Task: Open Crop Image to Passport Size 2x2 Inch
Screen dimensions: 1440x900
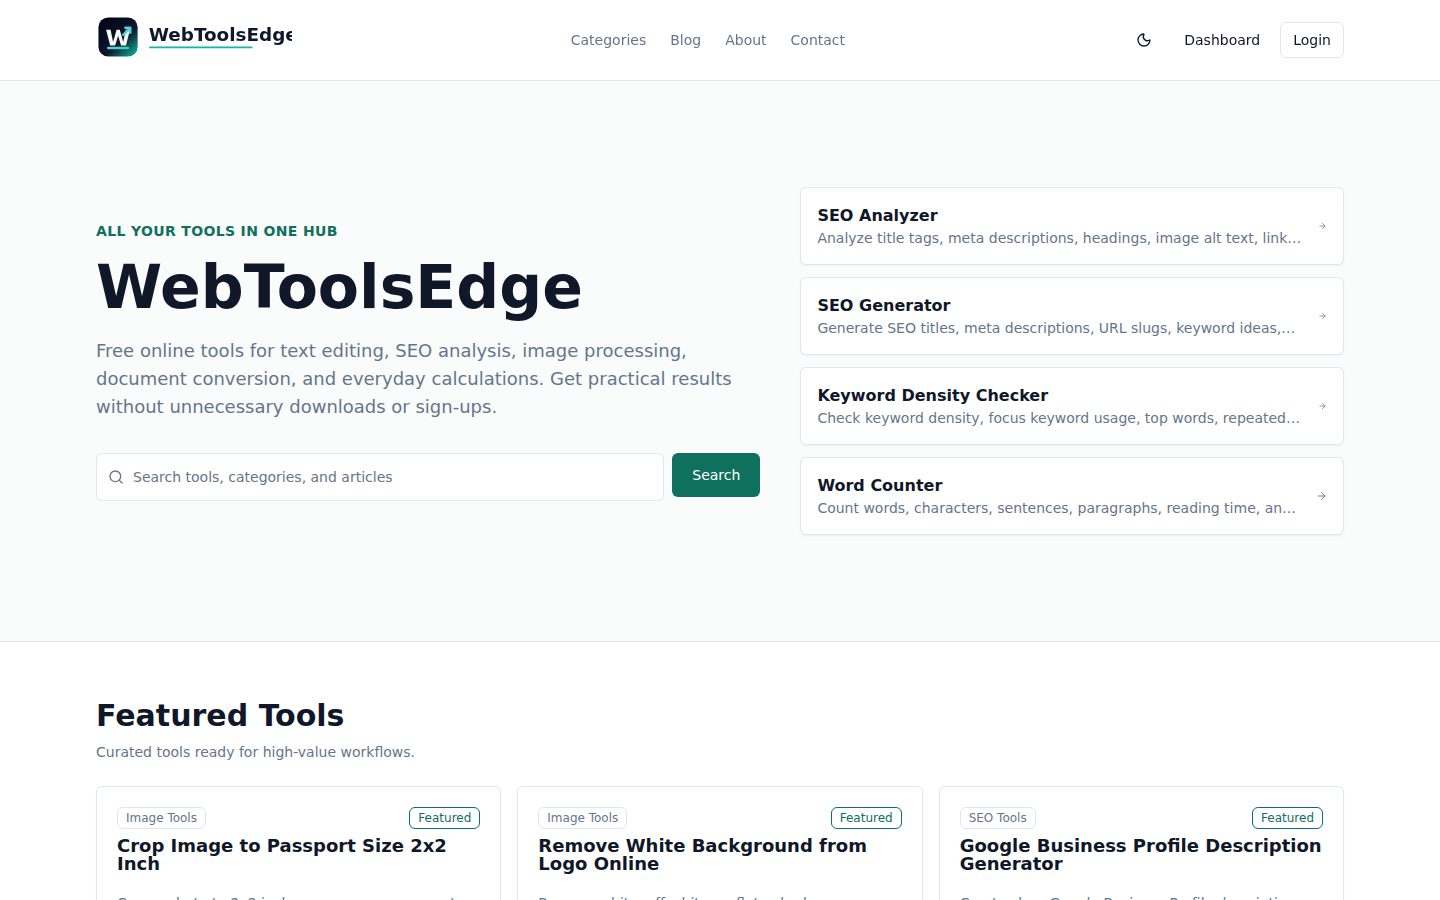Action: [282, 855]
